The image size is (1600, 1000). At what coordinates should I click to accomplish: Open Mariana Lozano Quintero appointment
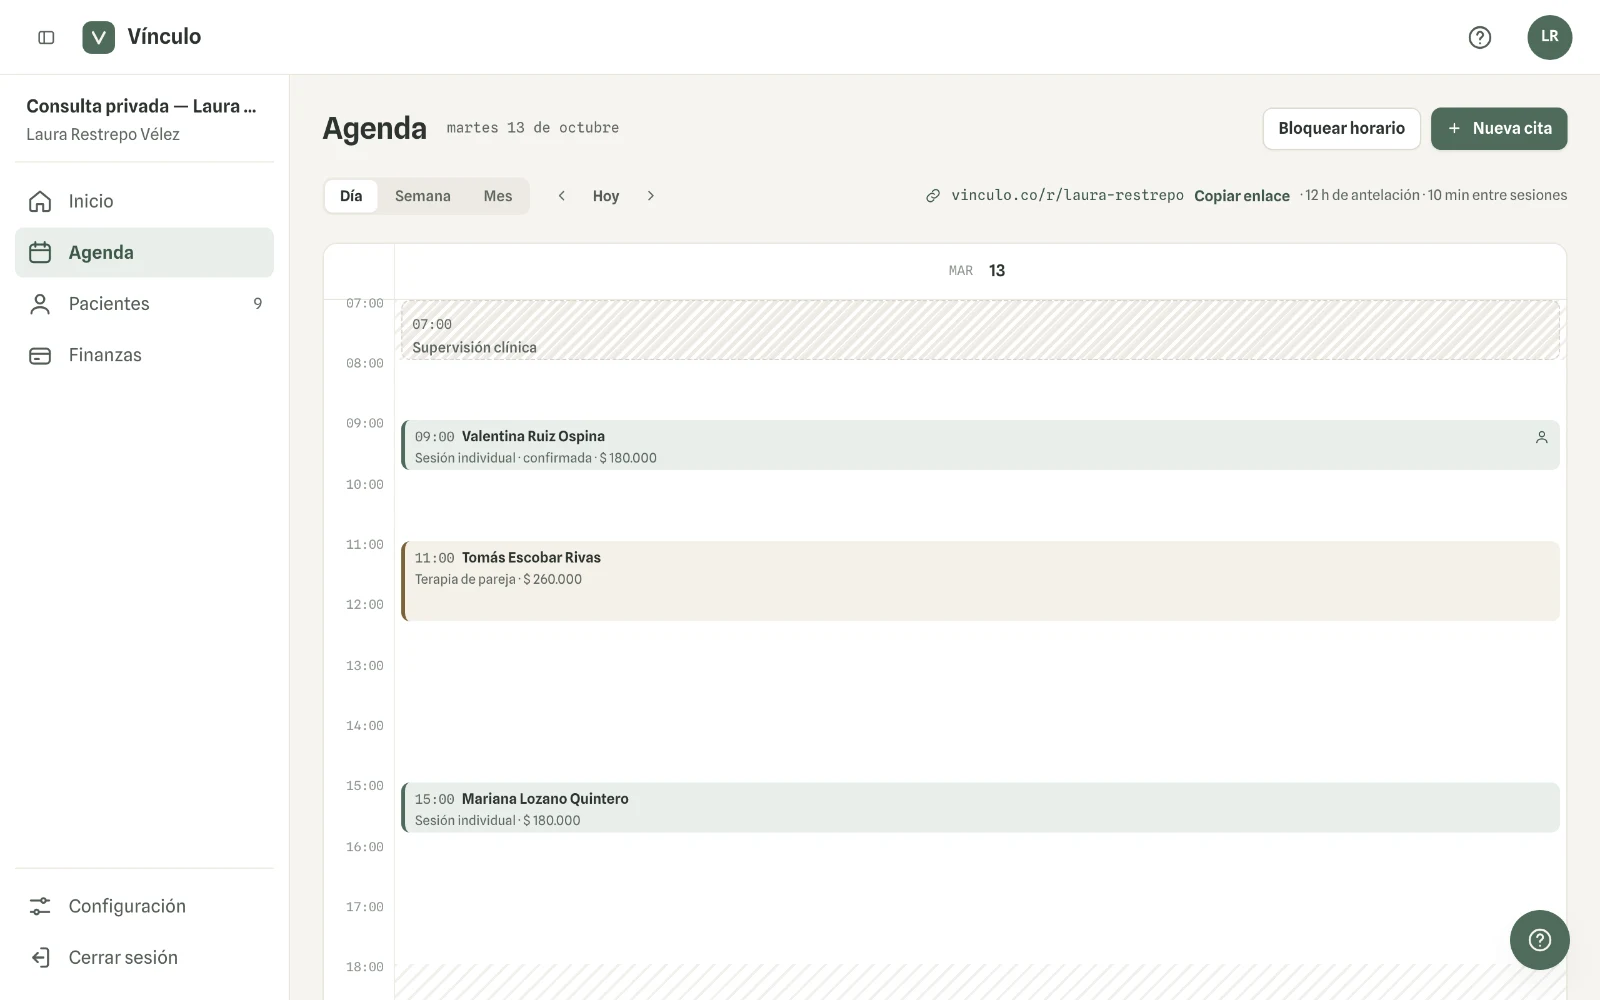980,808
